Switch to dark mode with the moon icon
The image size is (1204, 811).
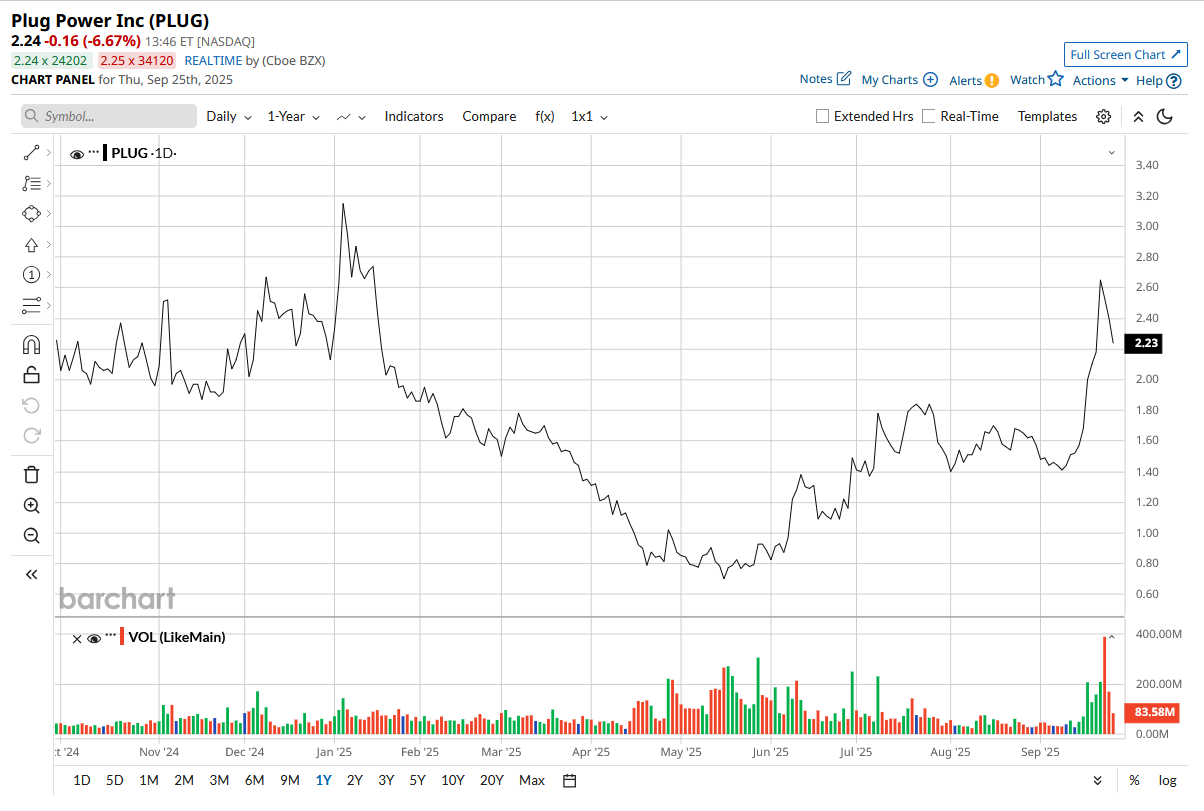coord(1164,117)
